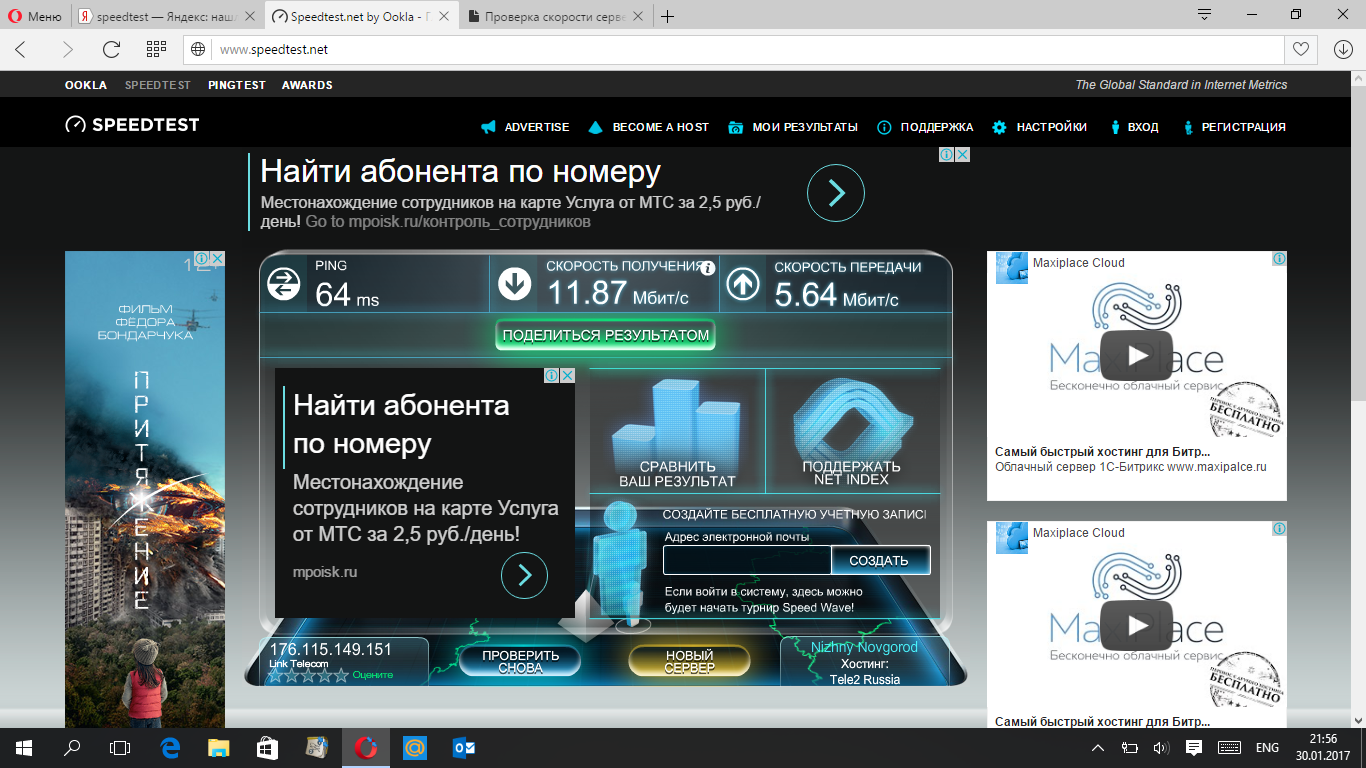1366x768 pixels.
Task: Open BECOME A HOST page
Action: click(x=649, y=127)
